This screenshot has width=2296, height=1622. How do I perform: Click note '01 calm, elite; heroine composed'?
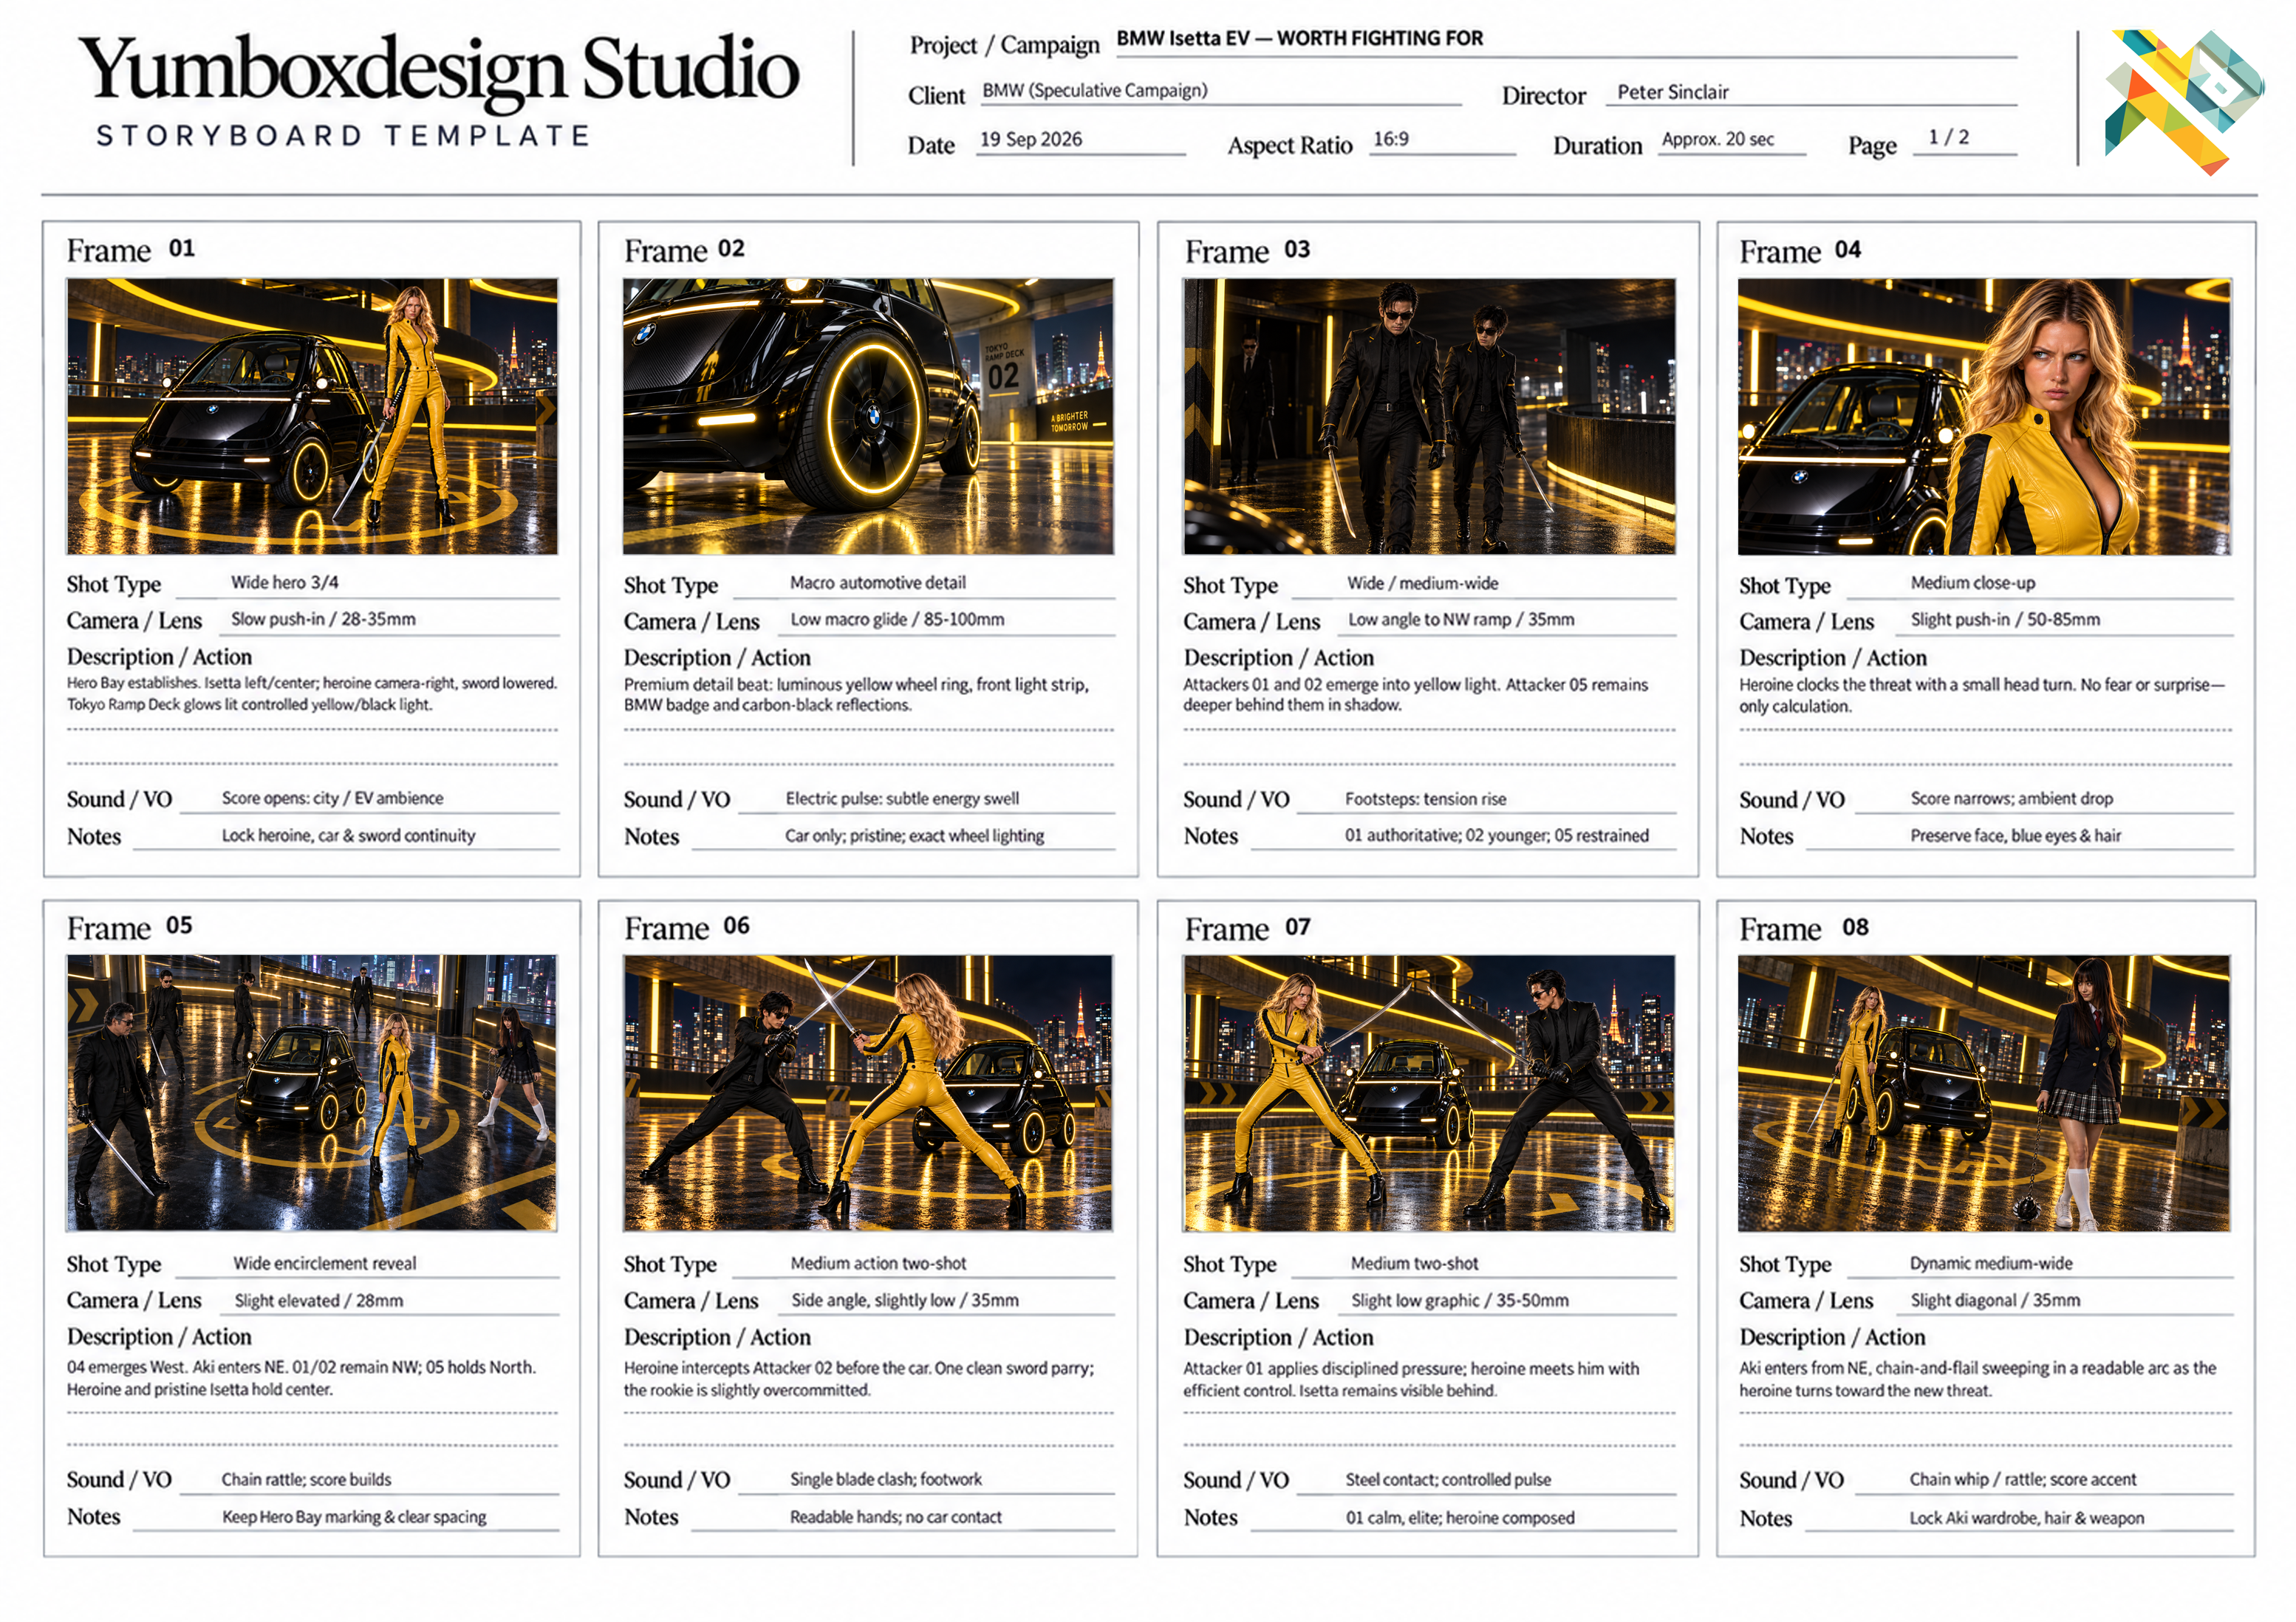point(1460,1518)
